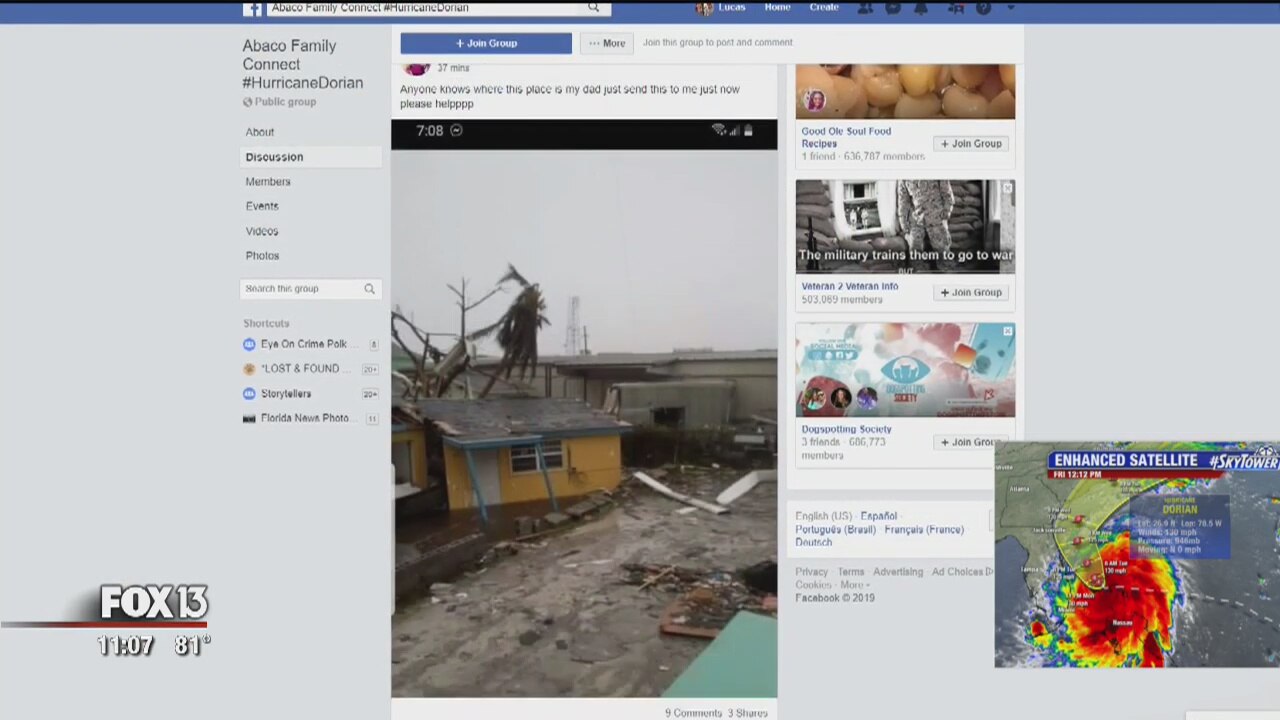Open the Friend Requests icon
Screen dimensions: 1280x720
pyautogui.click(x=865, y=8)
